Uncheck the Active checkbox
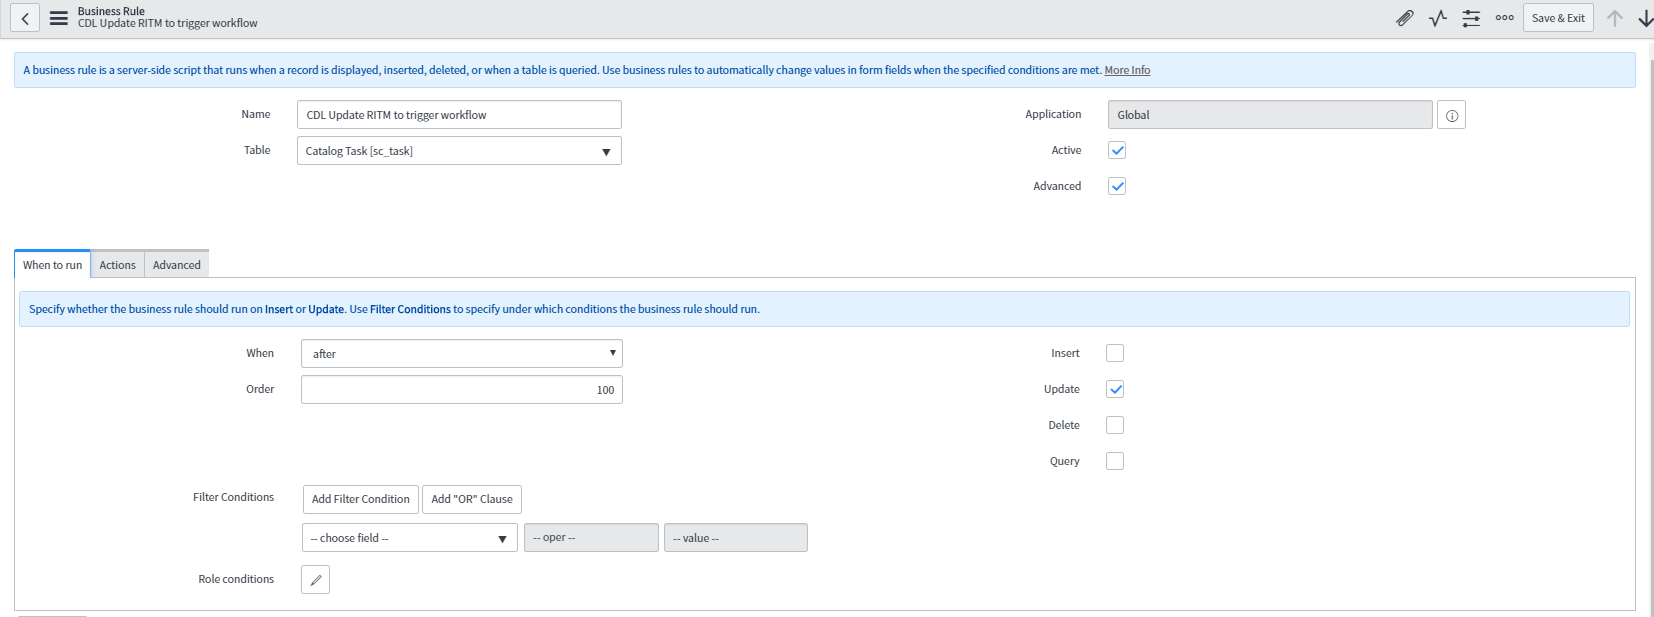 point(1117,151)
